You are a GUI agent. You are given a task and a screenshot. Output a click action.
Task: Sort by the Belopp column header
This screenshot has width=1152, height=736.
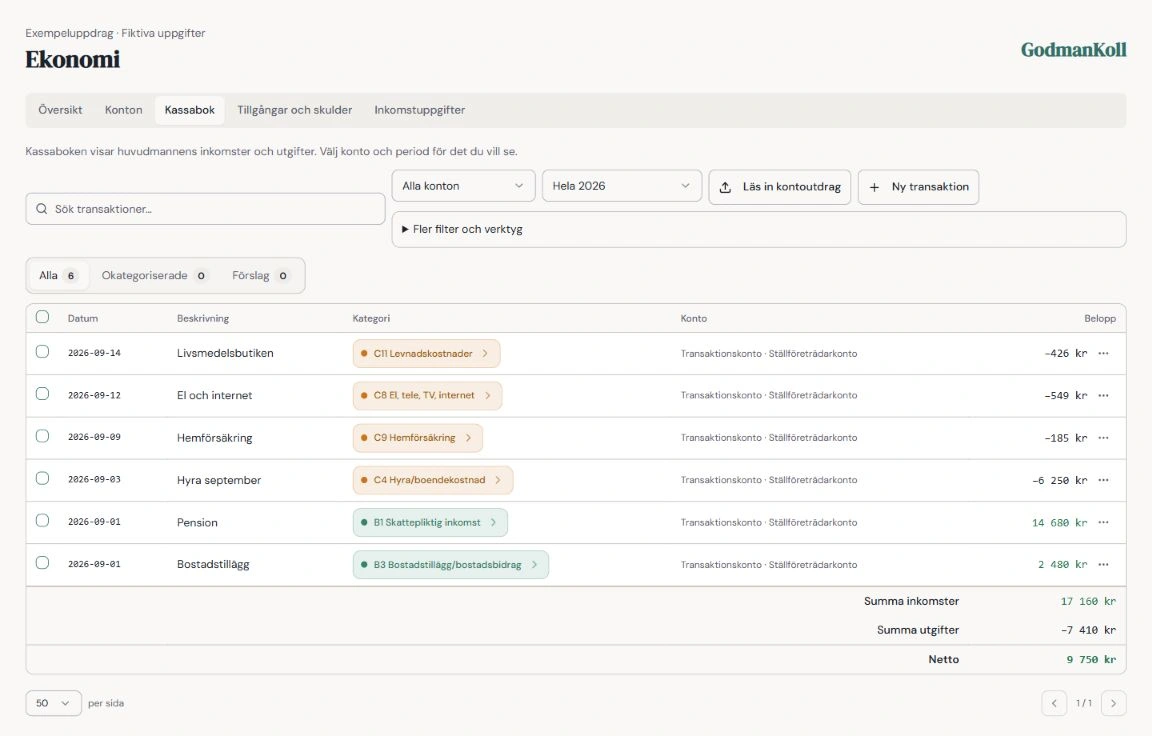1100,318
